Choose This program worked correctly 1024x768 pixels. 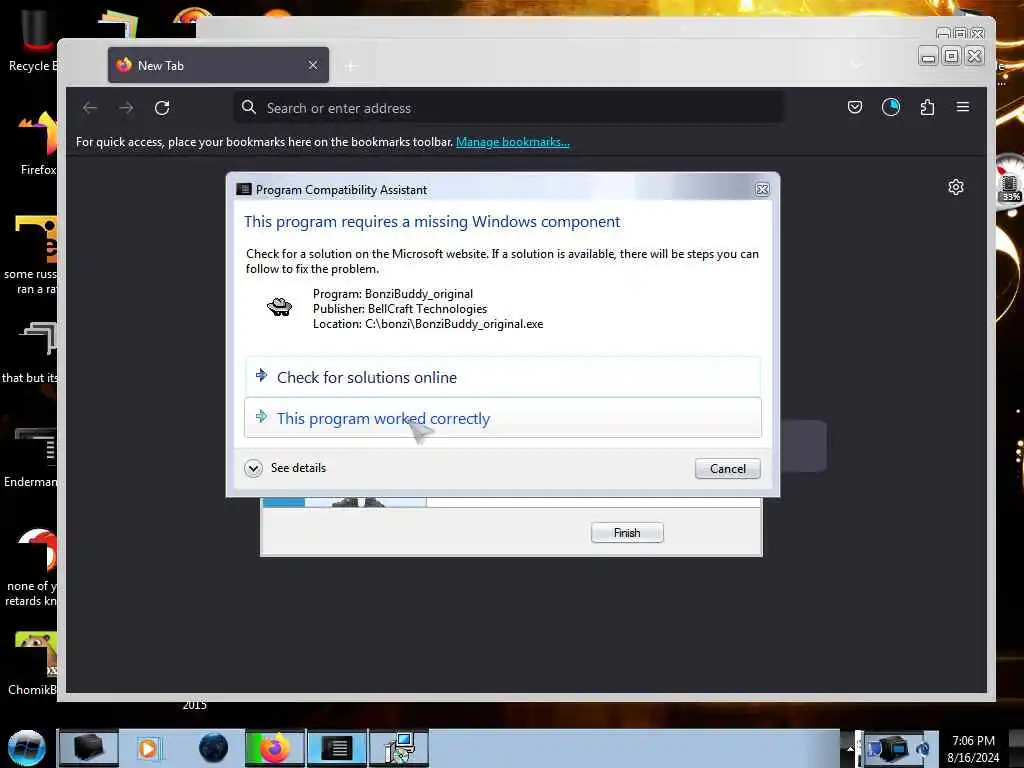click(x=503, y=418)
